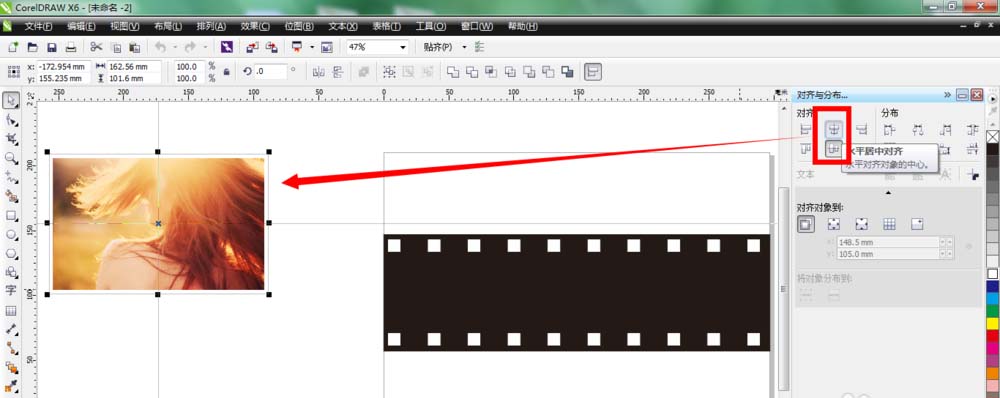This screenshot has width=1000, height=398.
Task: Select the Parallel Dimension tool
Action: click(x=11, y=329)
